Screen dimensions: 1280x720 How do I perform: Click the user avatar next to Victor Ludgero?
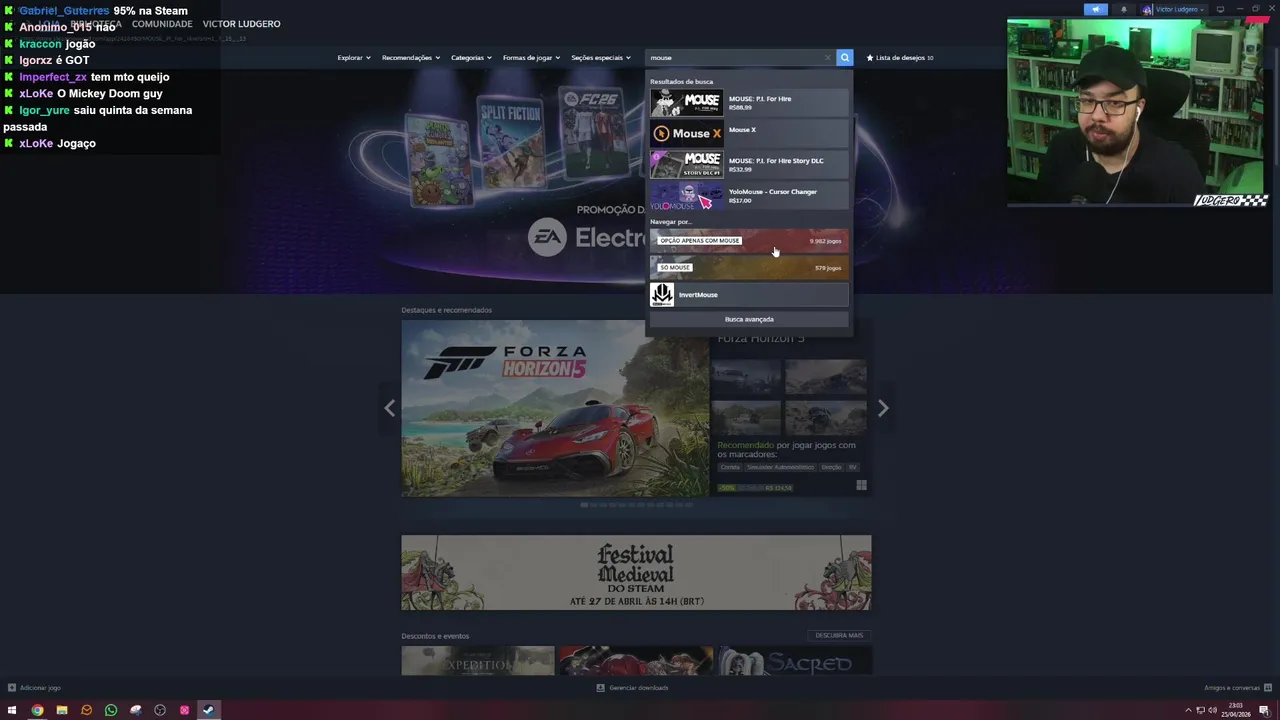(1148, 9)
